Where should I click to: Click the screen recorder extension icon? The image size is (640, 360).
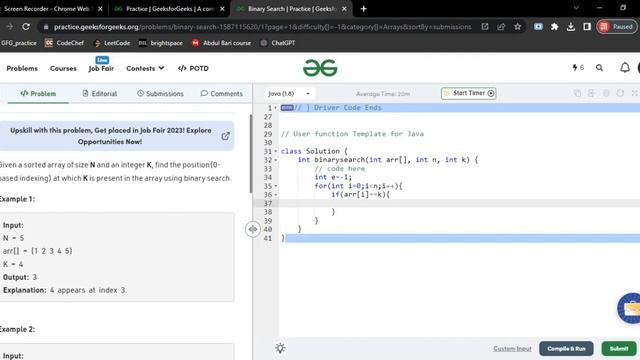click(x=538, y=27)
